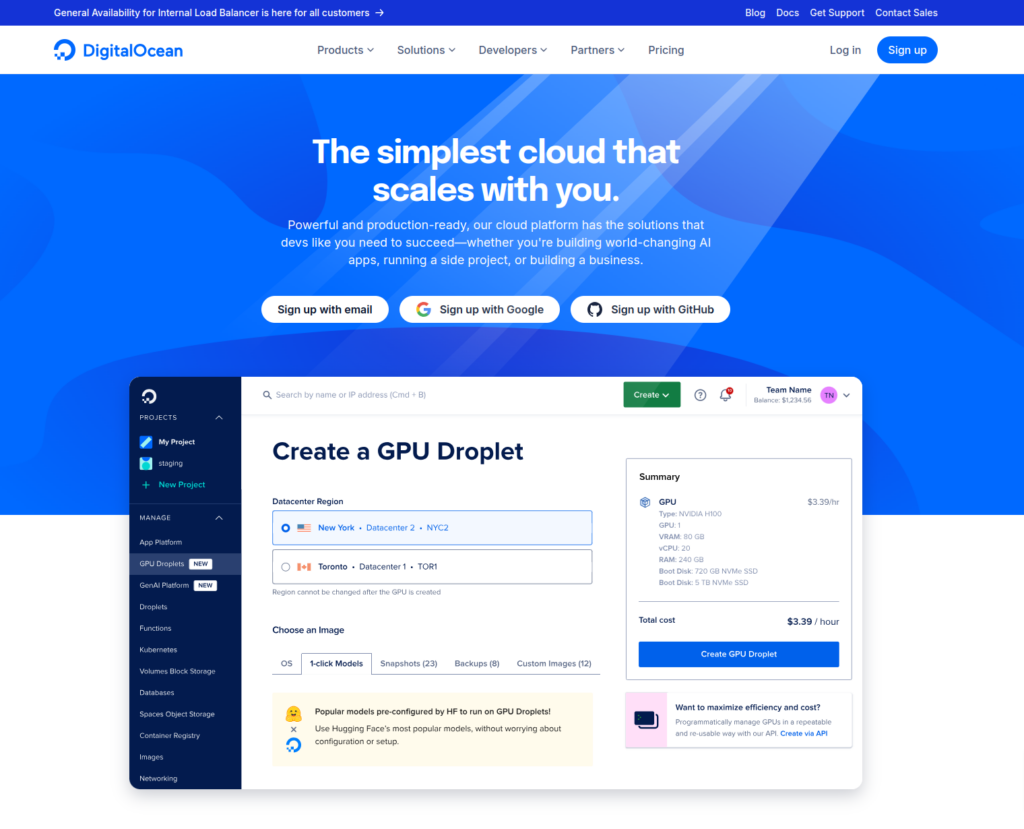
Task: Collapse the MANAGE section chevron
Action: point(219,518)
